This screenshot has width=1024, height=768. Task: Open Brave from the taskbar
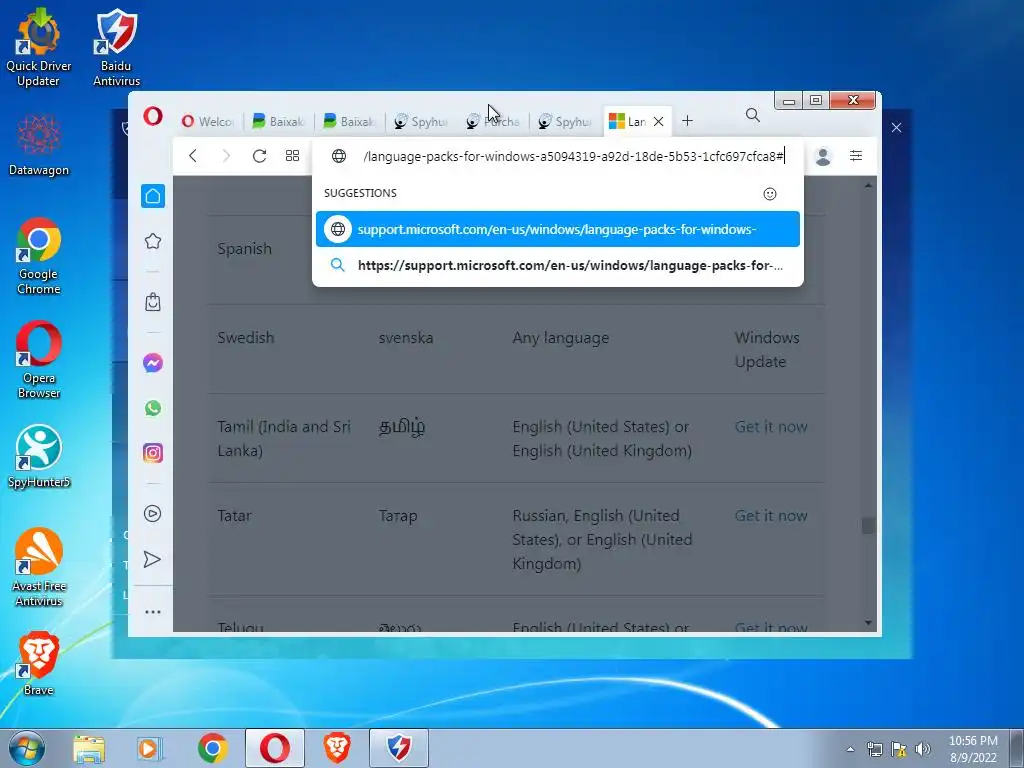click(338, 748)
